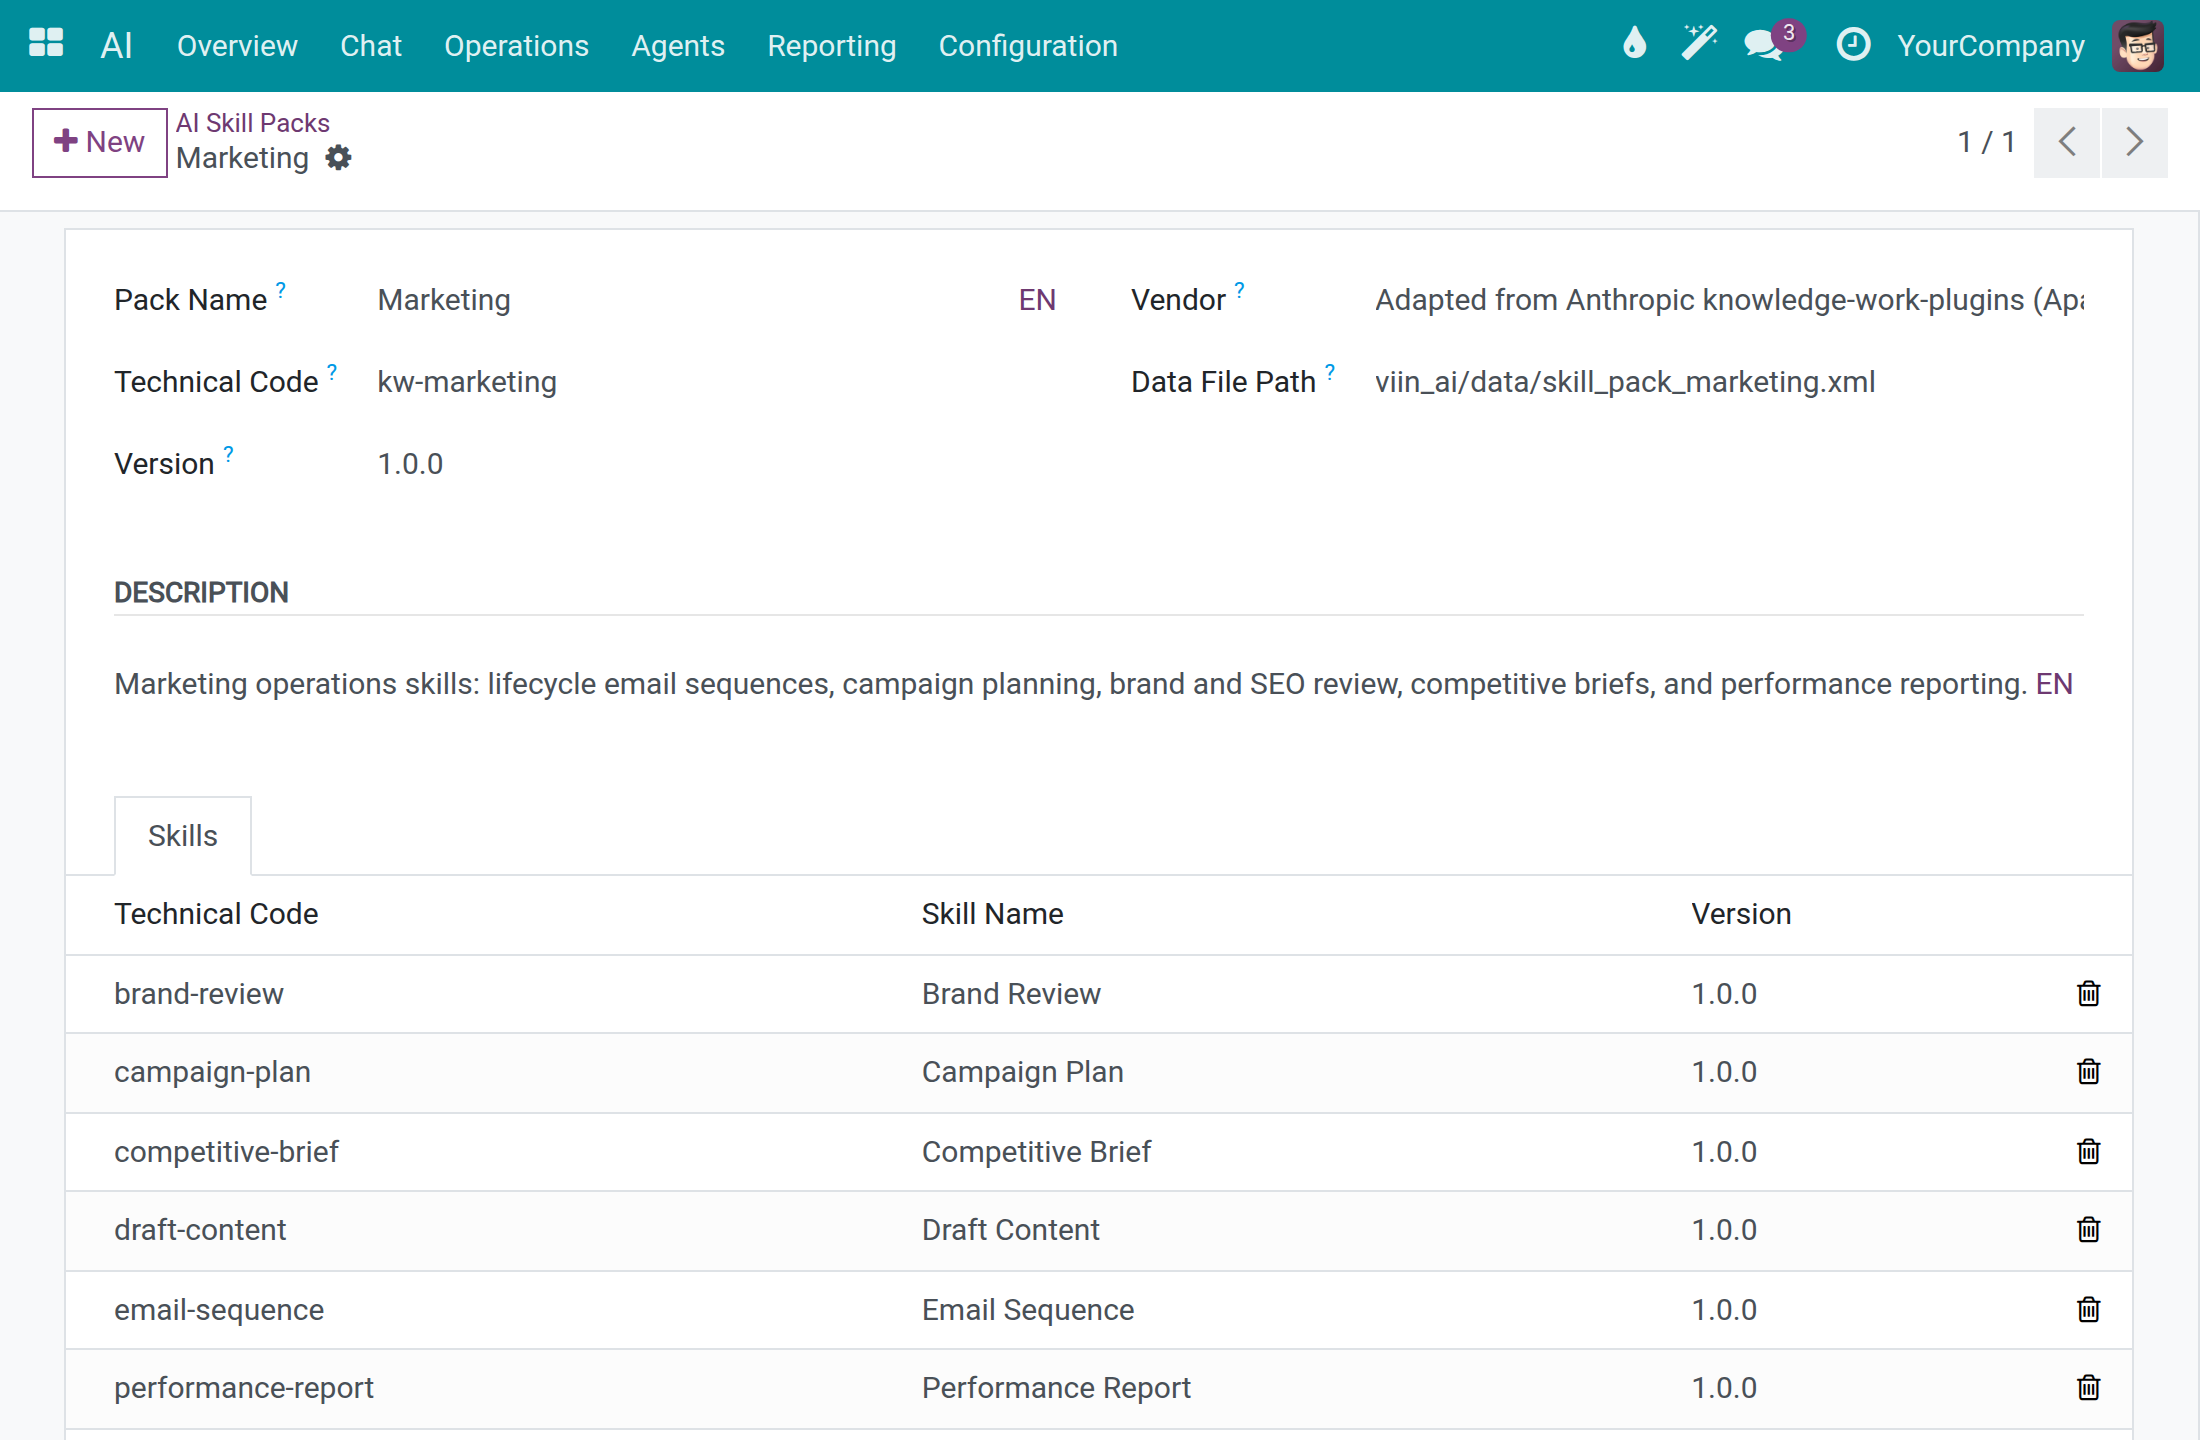
Task: Delete the brand-review skill row
Action: click(x=2088, y=993)
